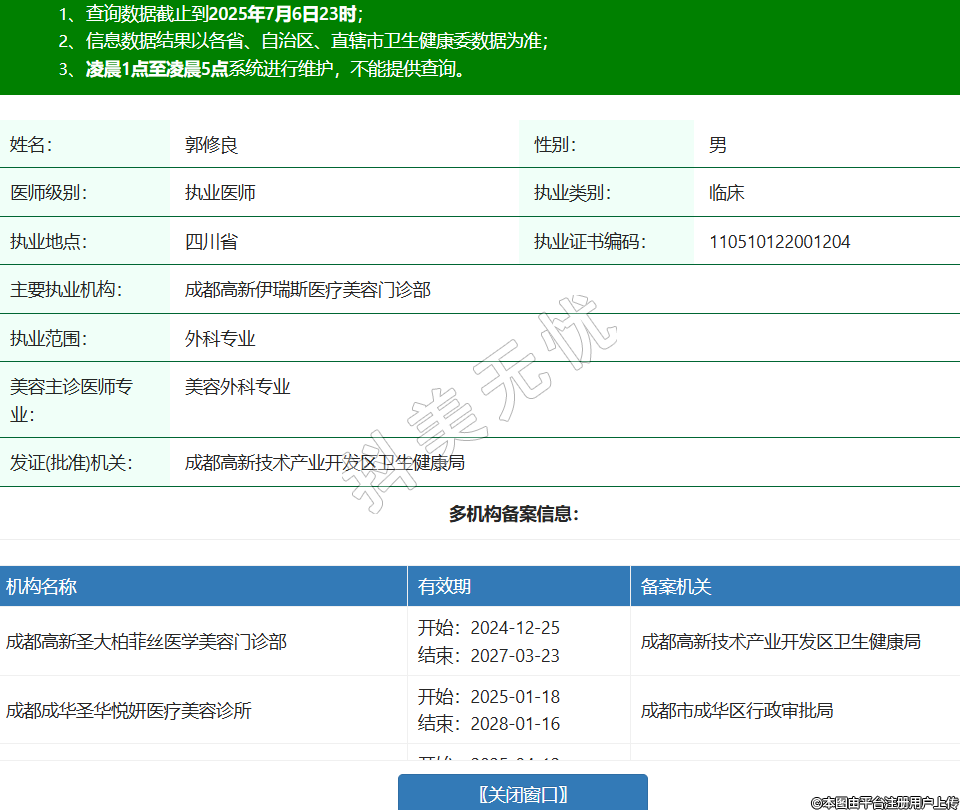
Task: Click the 关闭窗口 button
Action: coord(522,794)
